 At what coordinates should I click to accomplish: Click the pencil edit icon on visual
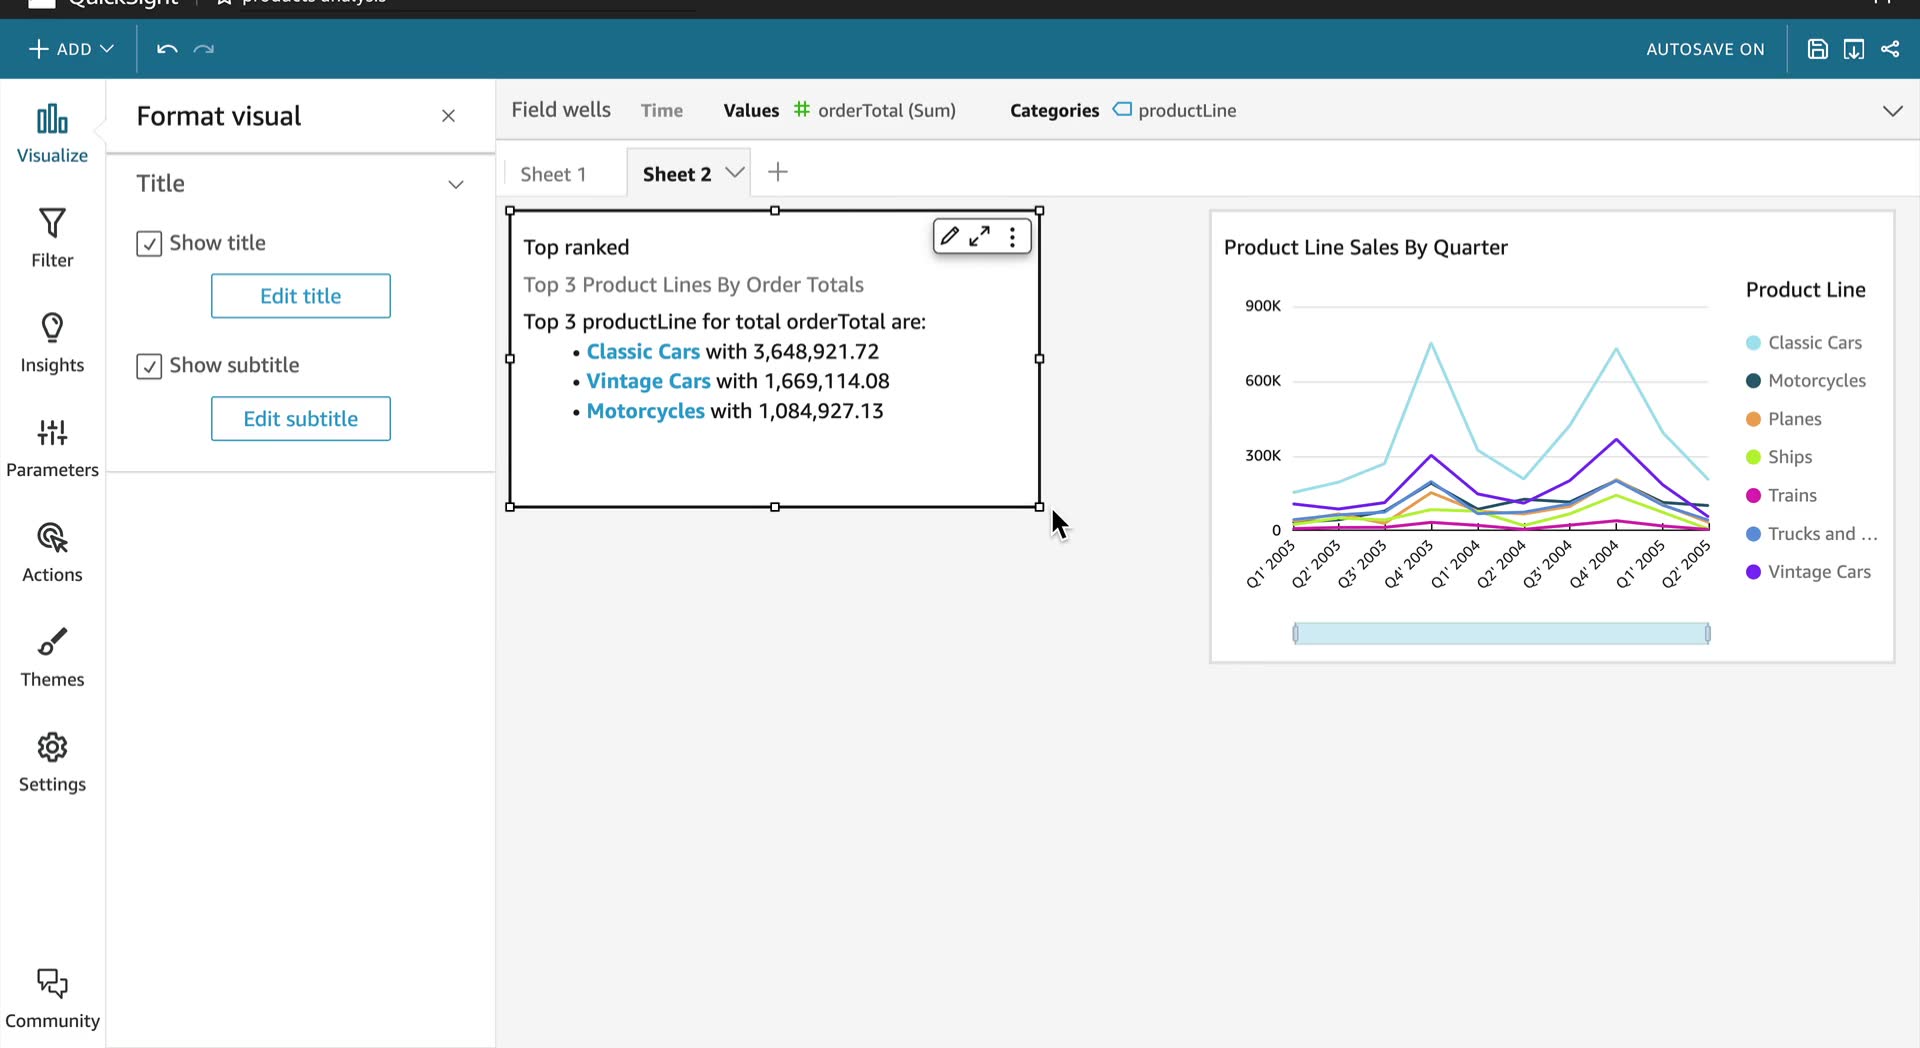click(x=950, y=236)
